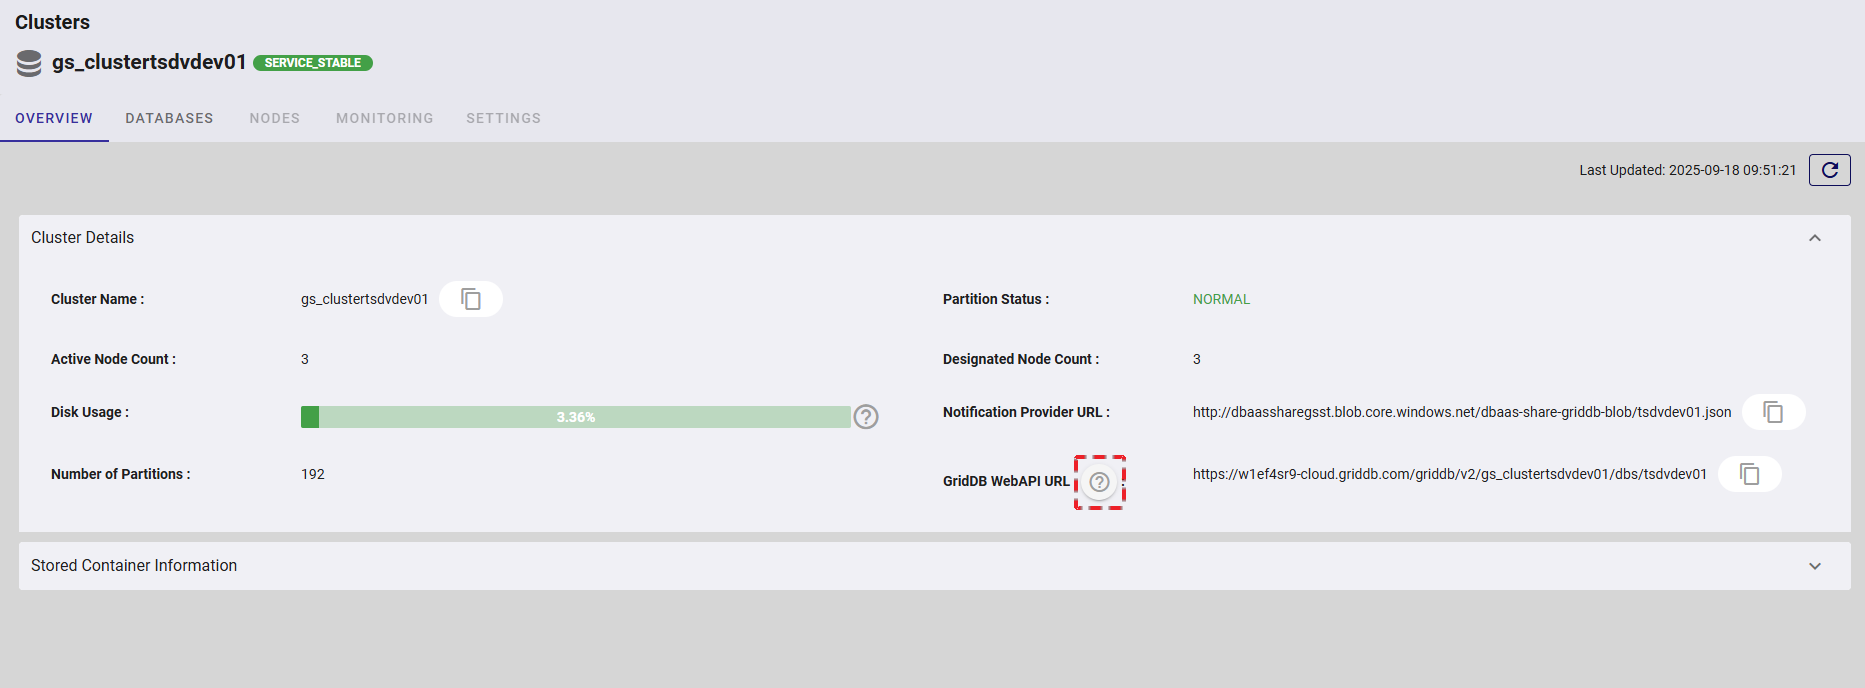
Task: Refresh the cluster overview data
Action: click(1829, 170)
